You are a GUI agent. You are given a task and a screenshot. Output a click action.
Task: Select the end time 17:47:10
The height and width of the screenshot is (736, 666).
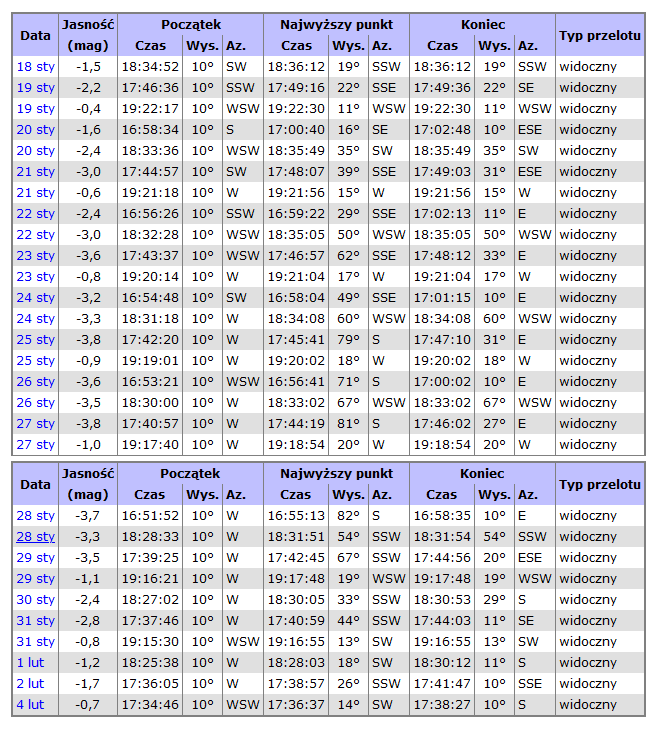(x=442, y=340)
